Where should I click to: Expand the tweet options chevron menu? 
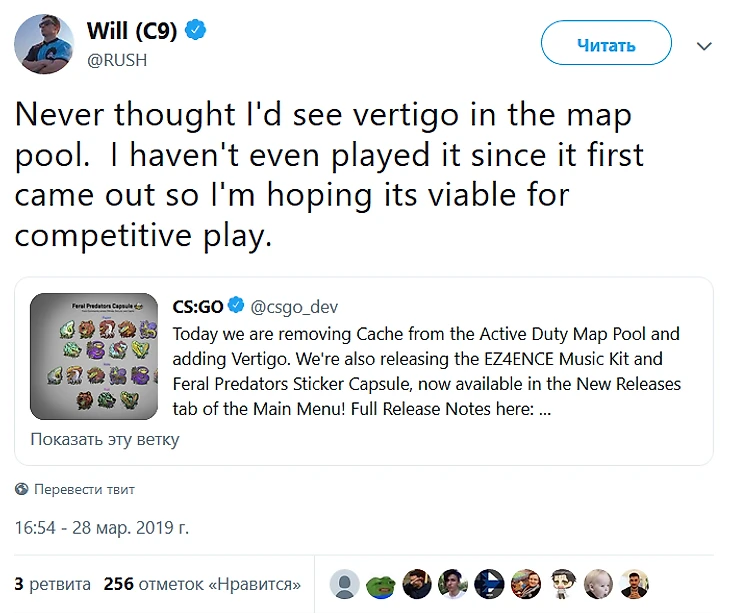[704, 46]
